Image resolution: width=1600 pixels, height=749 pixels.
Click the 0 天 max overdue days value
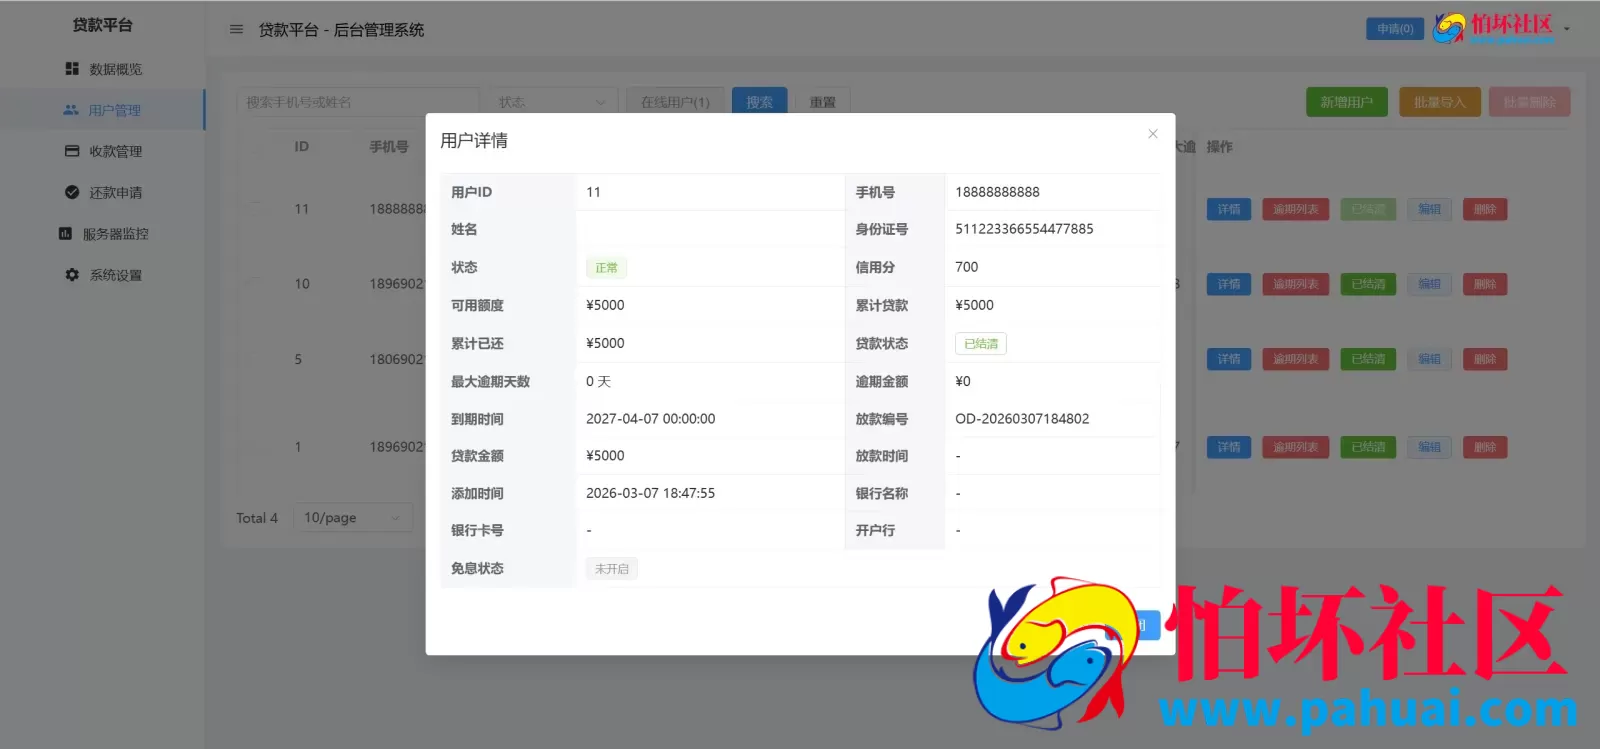tap(598, 381)
